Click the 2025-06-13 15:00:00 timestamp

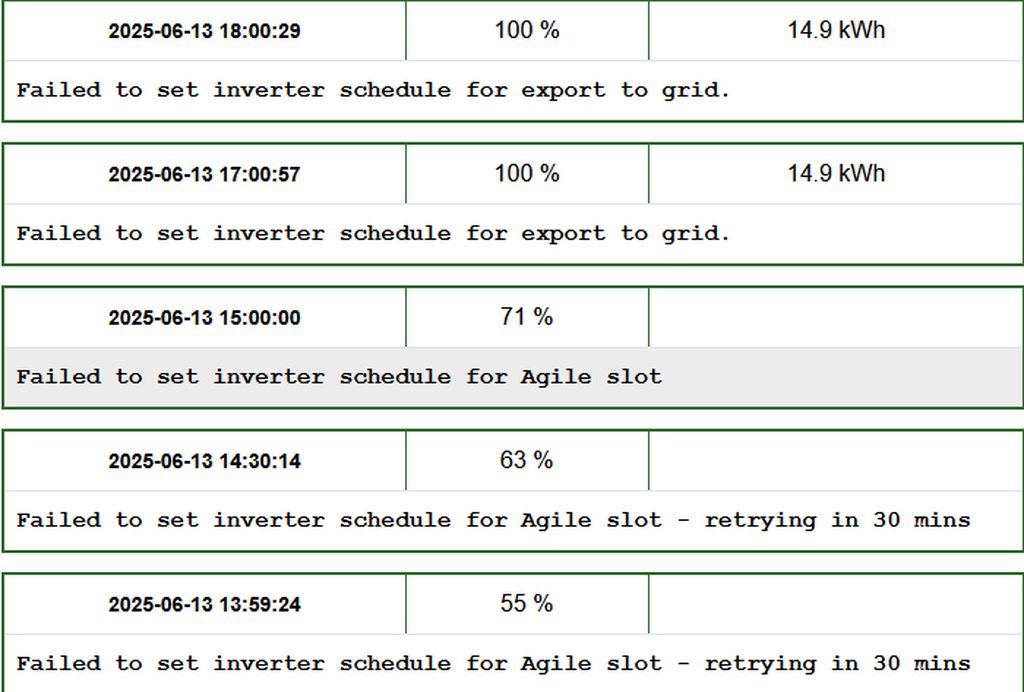point(204,318)
